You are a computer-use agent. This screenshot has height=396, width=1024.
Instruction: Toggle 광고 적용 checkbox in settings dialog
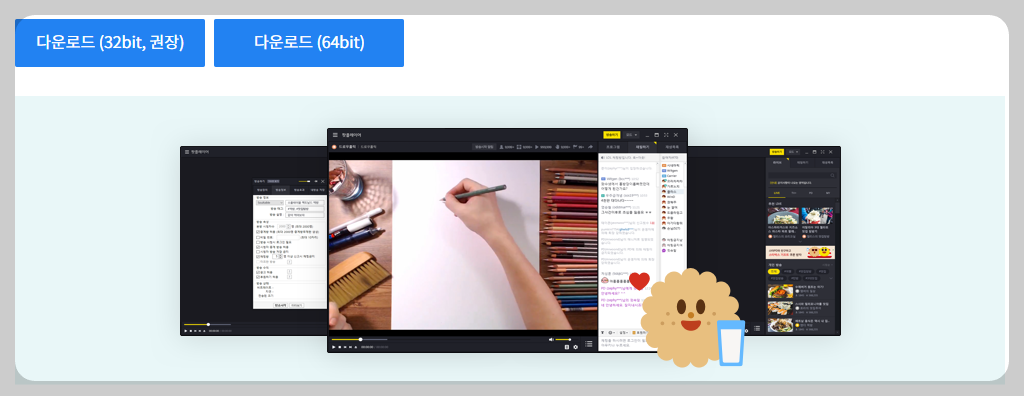pyautogui.click(x=258, y=272)
